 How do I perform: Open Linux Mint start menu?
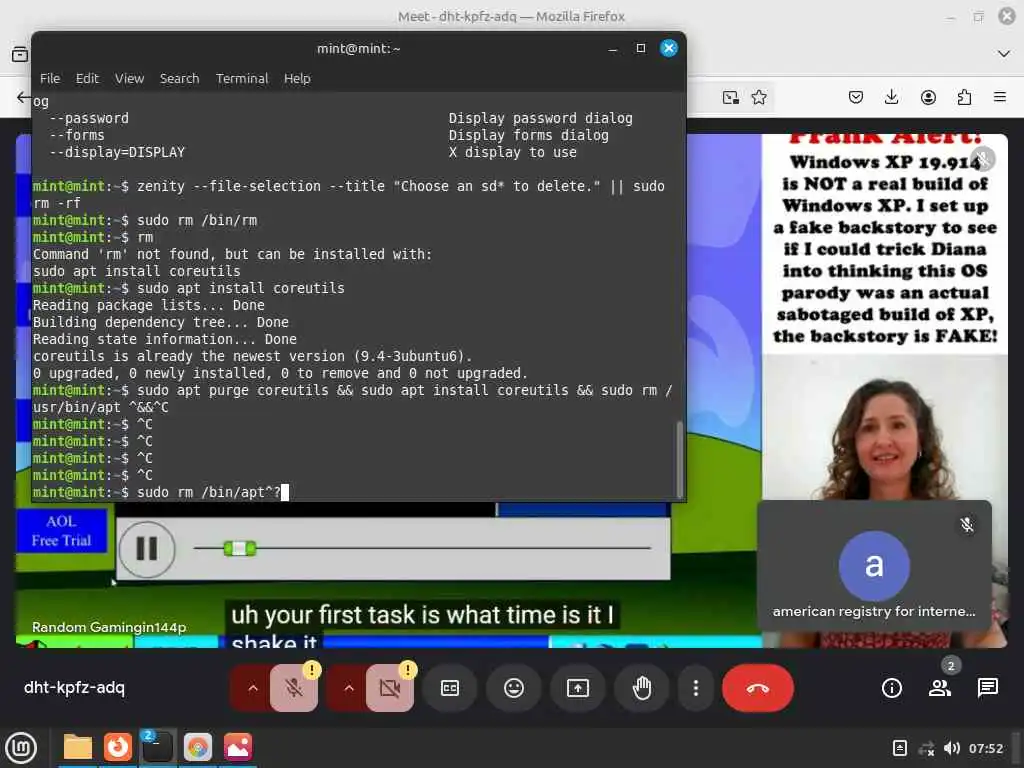click(21, 747)
